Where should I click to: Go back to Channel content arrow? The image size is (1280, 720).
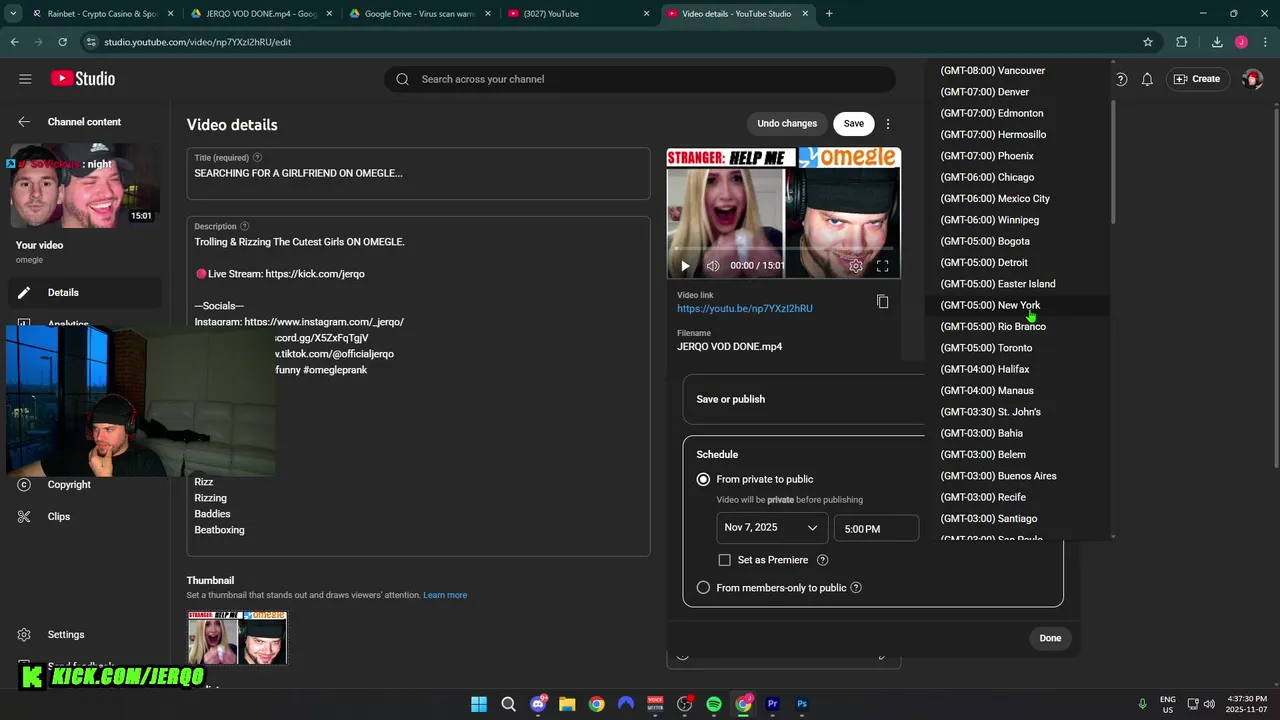[x=24, y=122]
